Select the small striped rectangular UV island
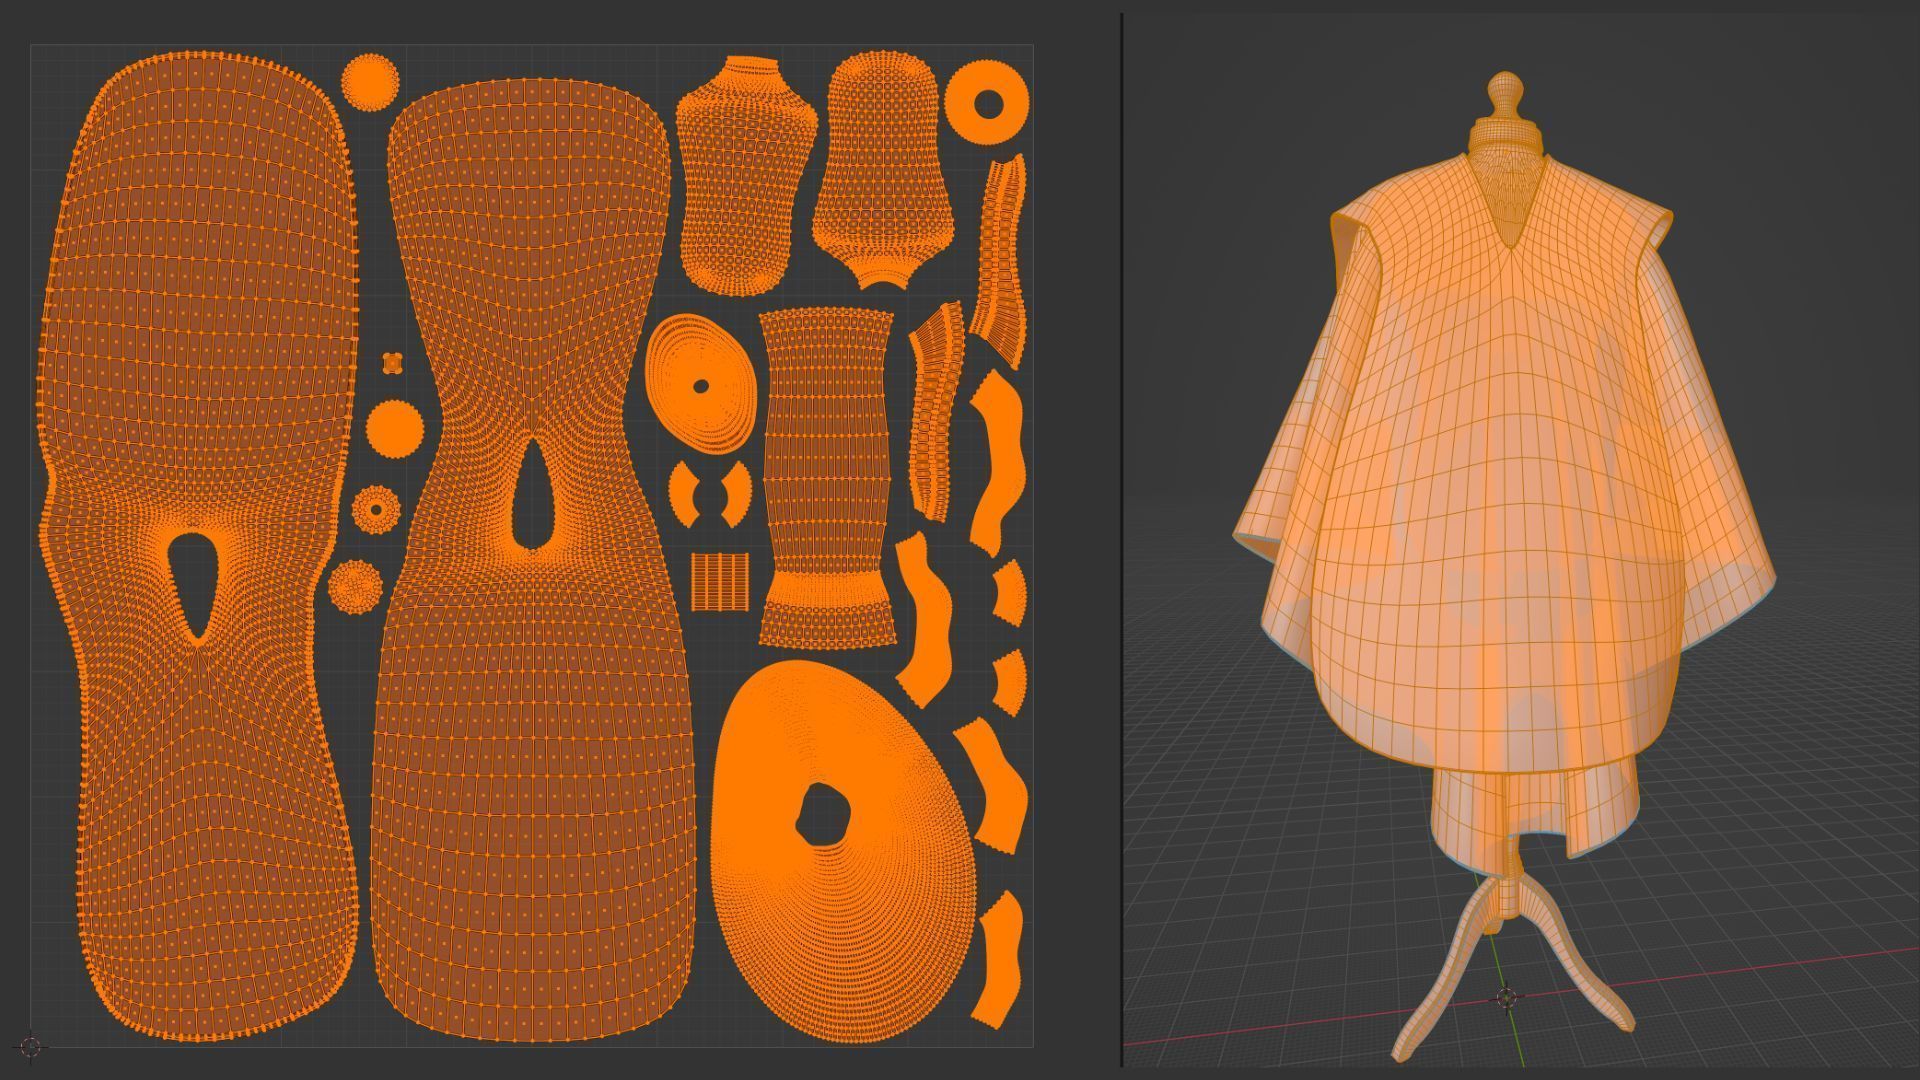 (720, 581)
